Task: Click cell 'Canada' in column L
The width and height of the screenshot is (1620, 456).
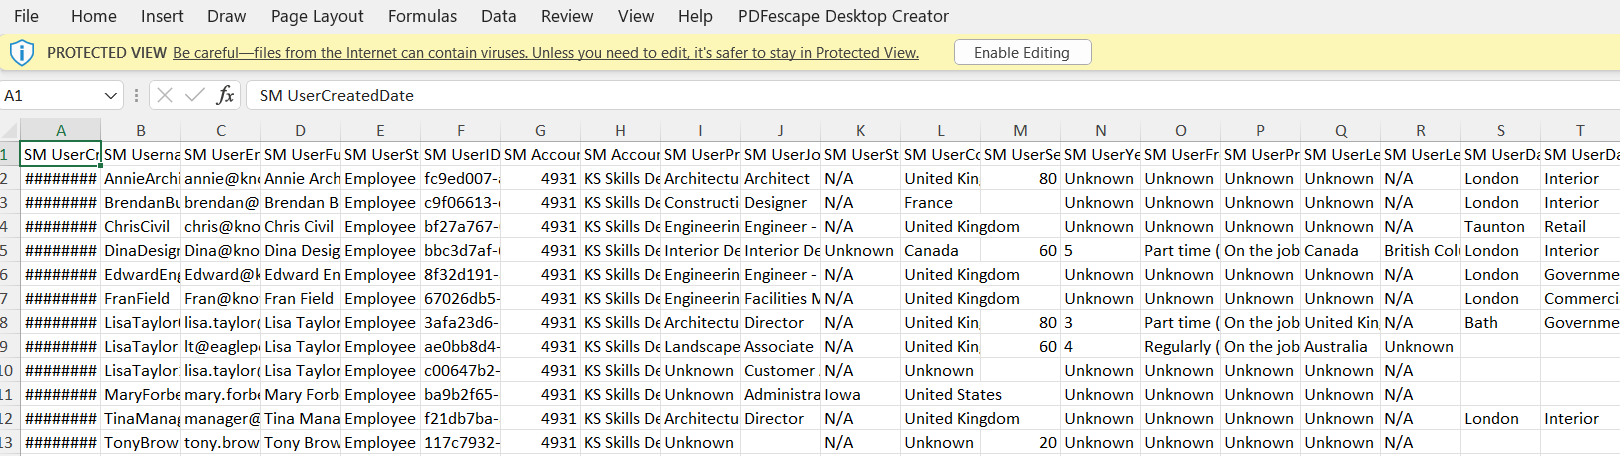Action: click(941, 251)
